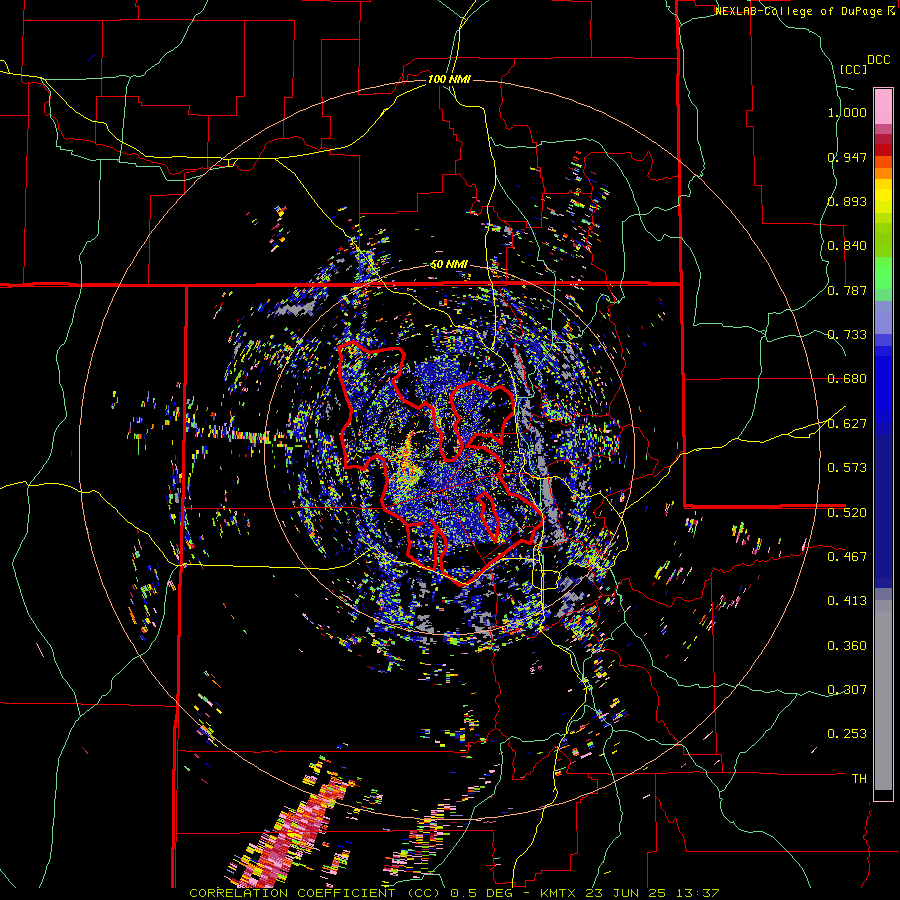The width and height of the screenshot is (900, 900).
Task: Click the 0.5 DEG elevation text
Action: click(x=481, y=893)
